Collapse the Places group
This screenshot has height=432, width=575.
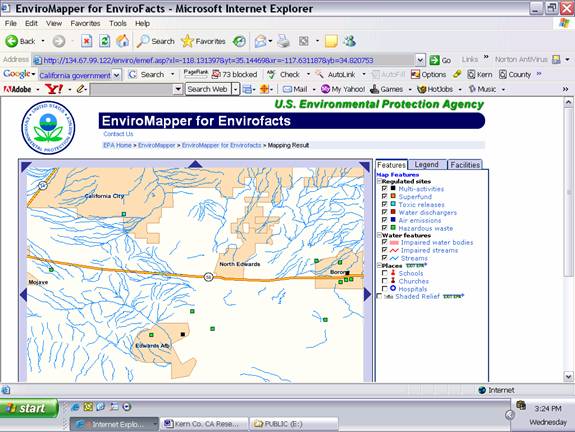point(380,266)
